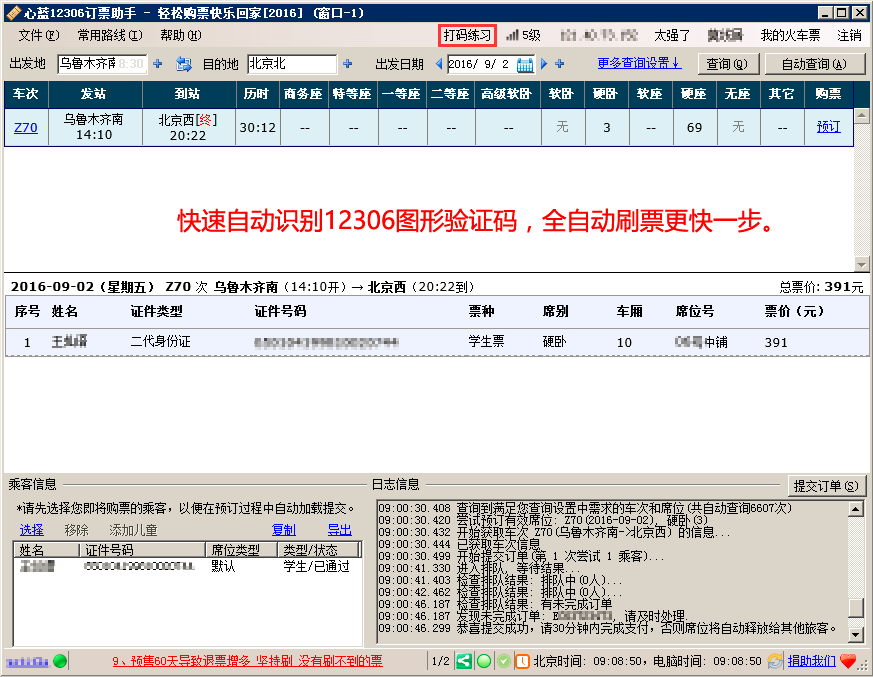Click the 提交订单 button
873x677 pixels.
point(825,486)
